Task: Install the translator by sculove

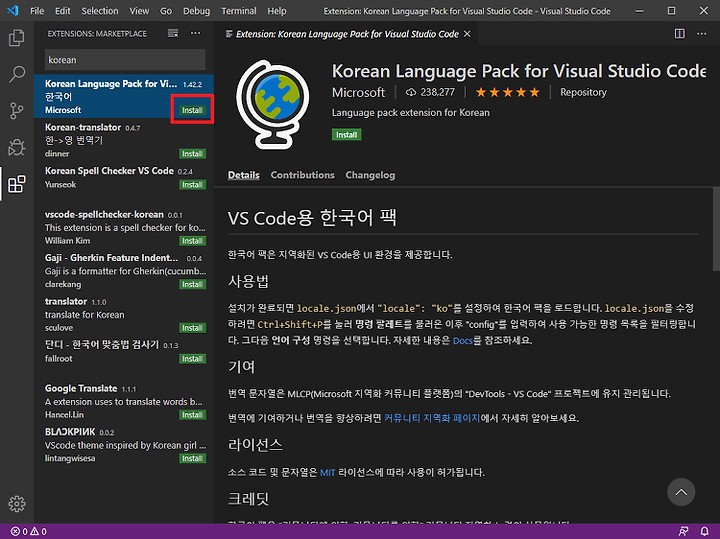Action: pos(192,328)
